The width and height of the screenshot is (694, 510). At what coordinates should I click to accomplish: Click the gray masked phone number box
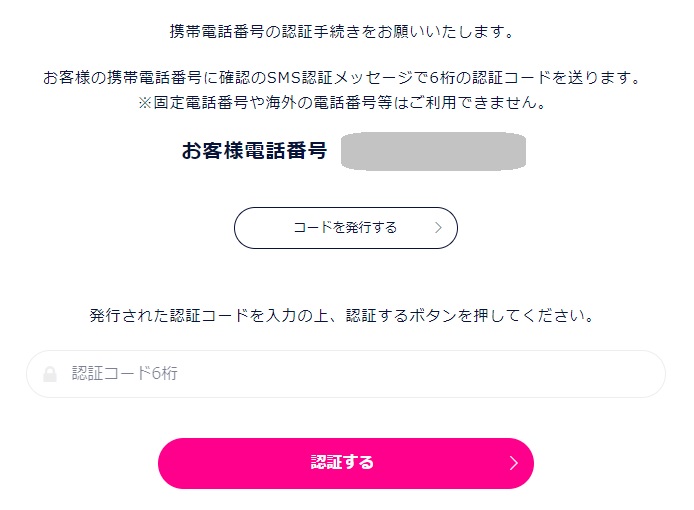(x=433, y=151)
